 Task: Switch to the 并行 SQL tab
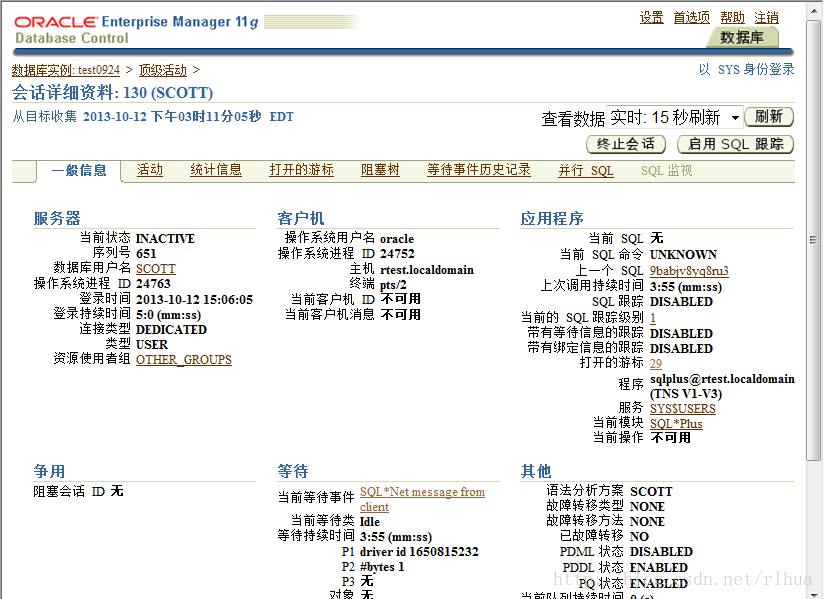pos(585,170)
